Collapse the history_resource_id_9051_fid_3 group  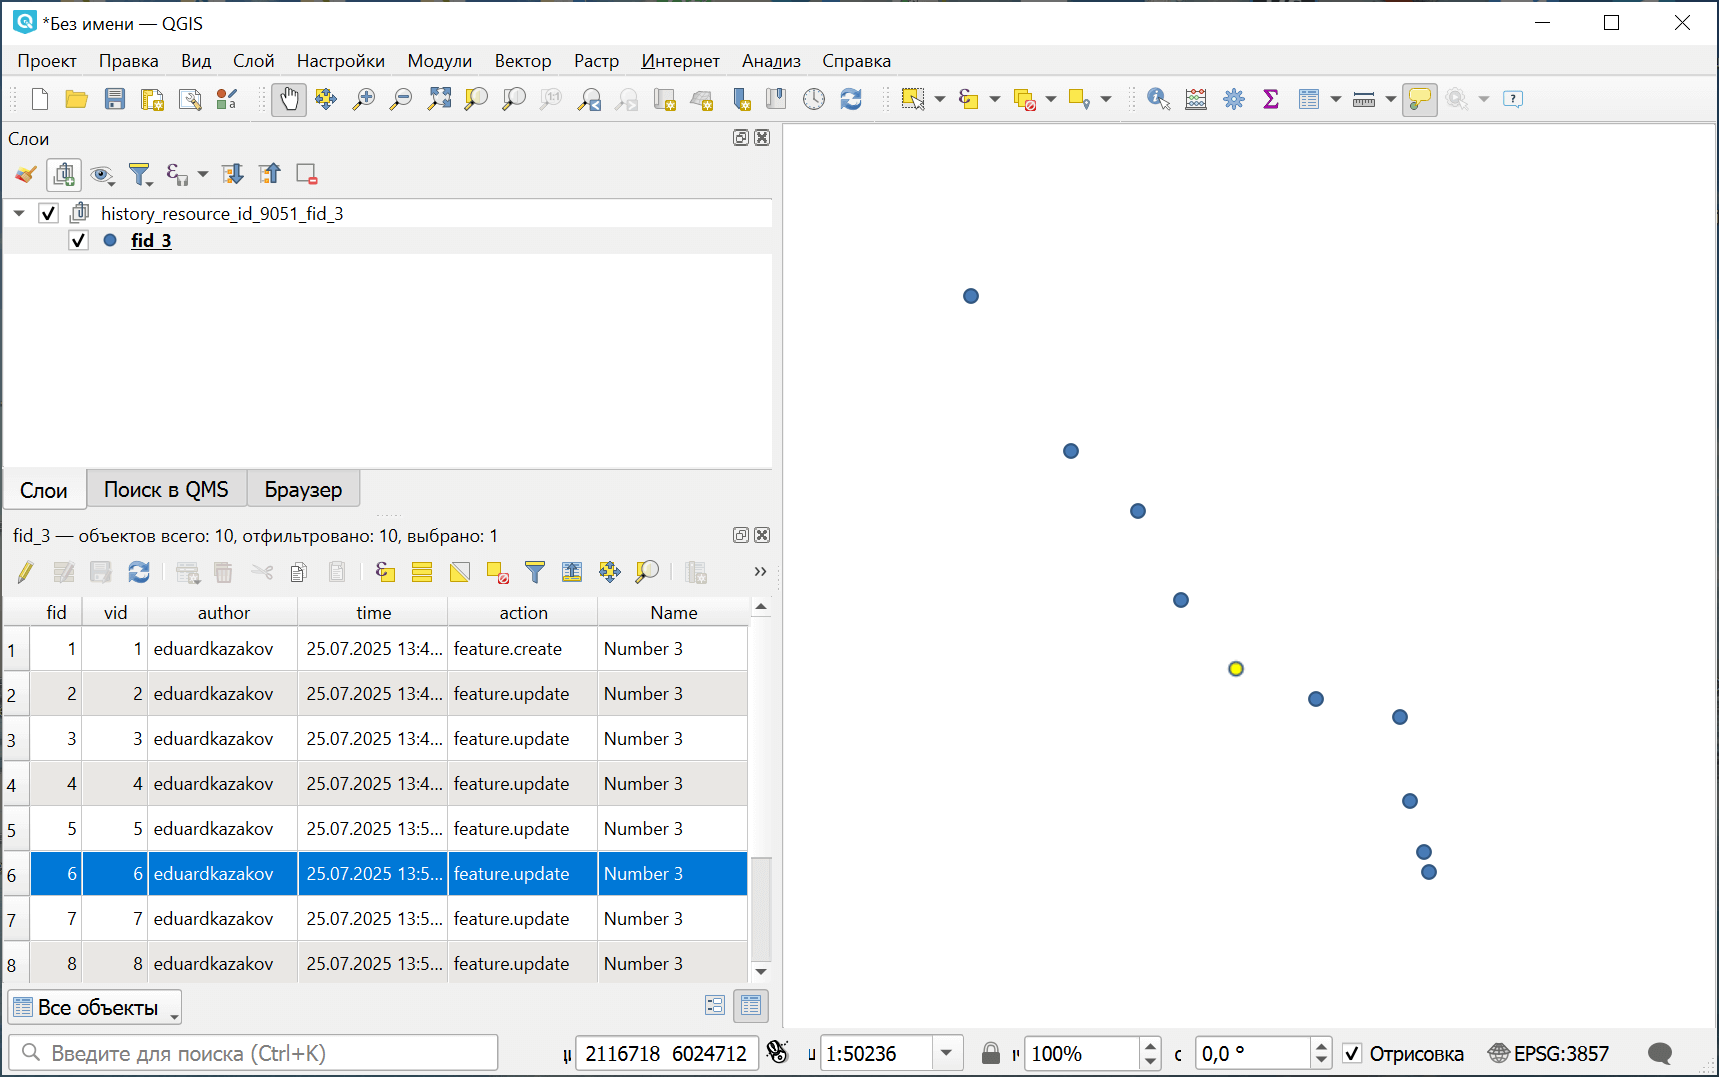pos(19,213)
